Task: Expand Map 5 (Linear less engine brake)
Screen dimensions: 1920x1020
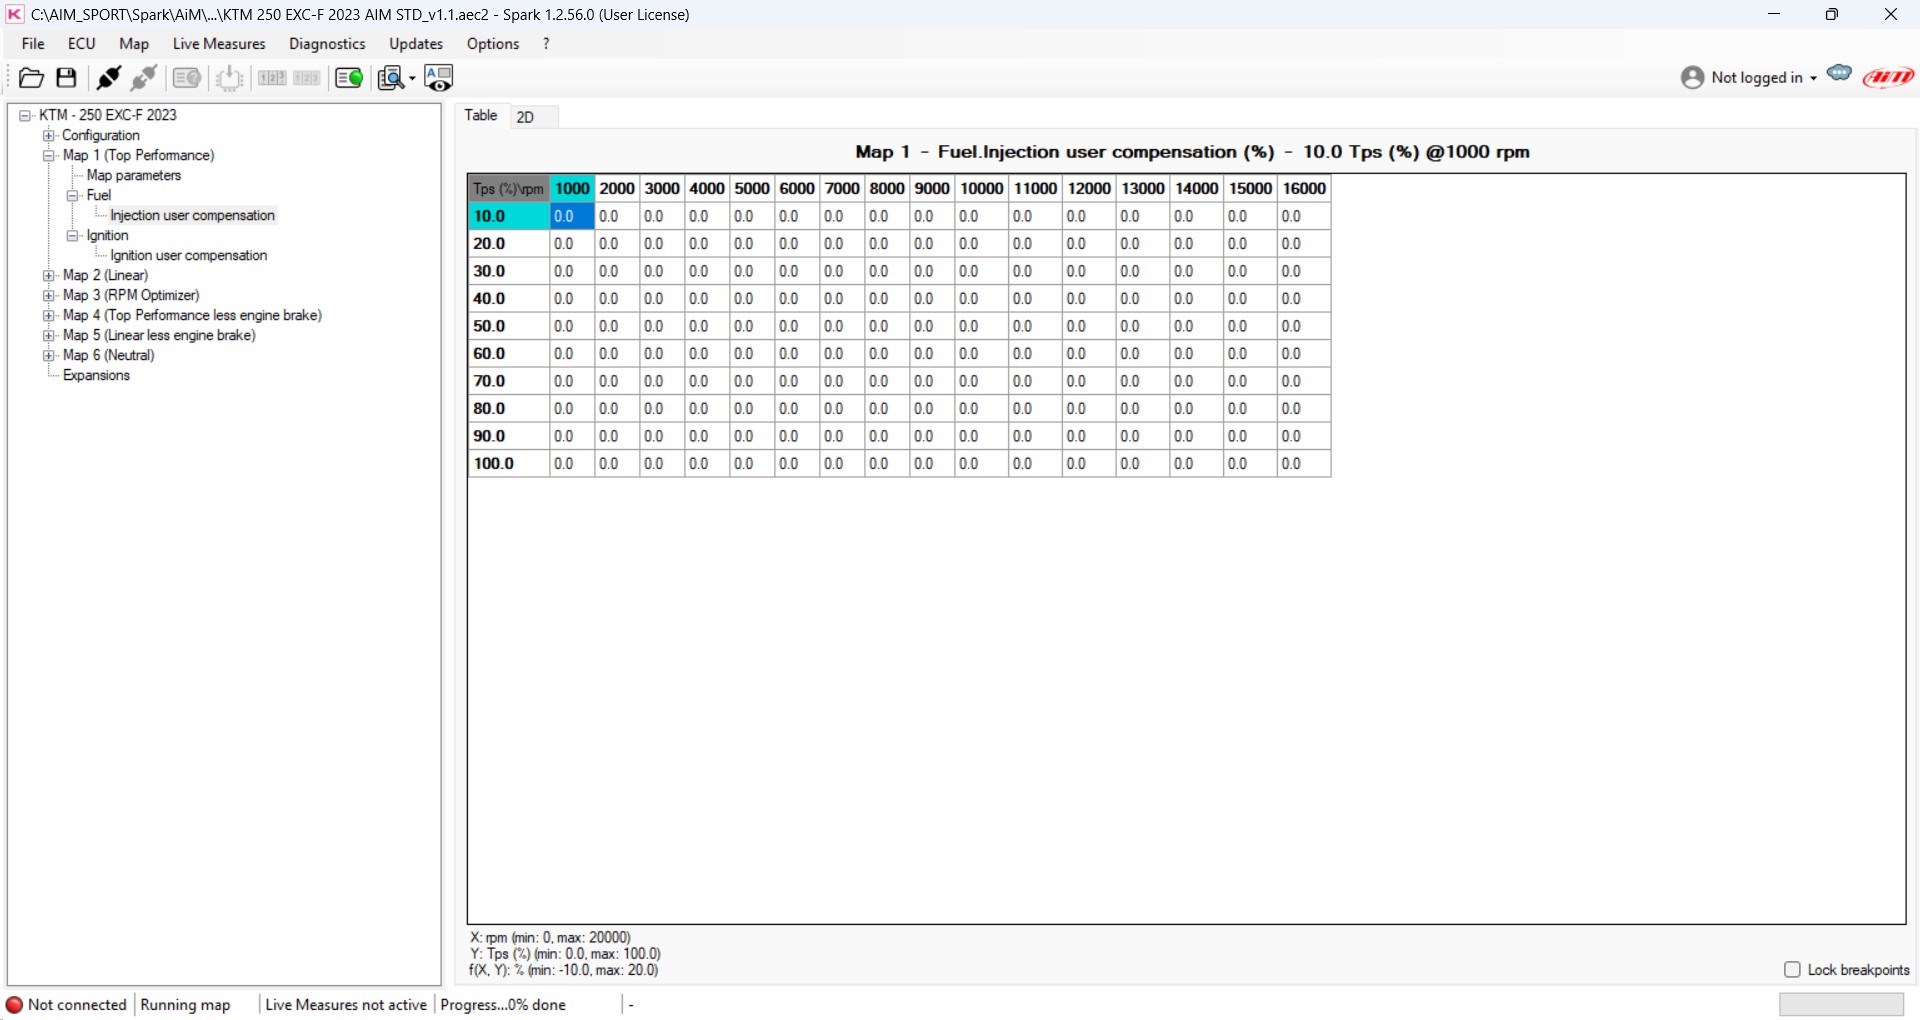Action: pyautogui.click(x=48, y=336)
